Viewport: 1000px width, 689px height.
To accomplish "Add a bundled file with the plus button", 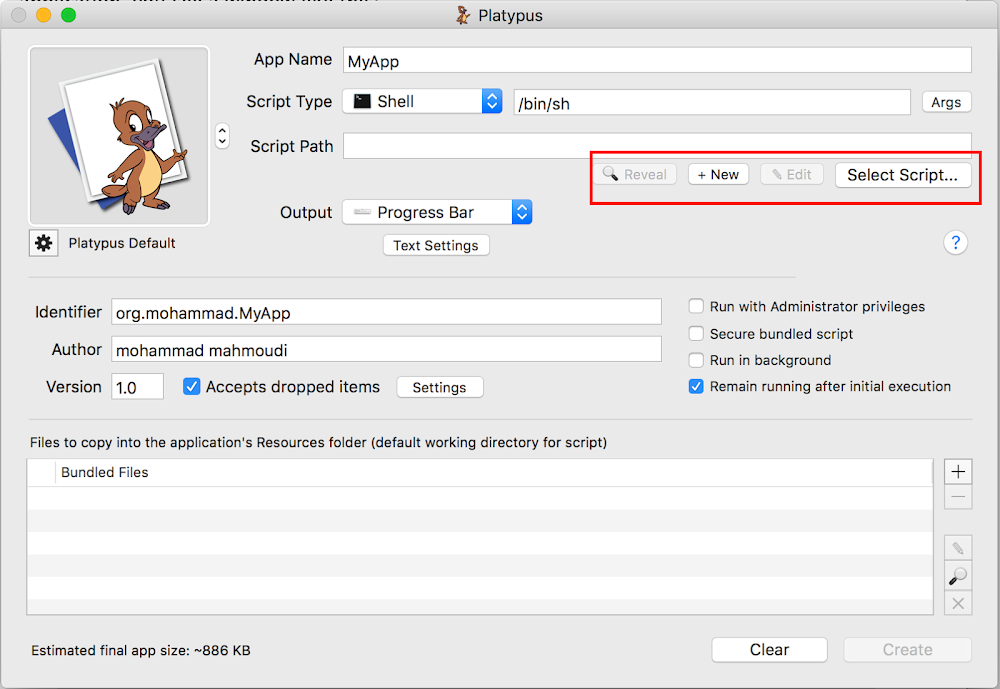I will (x=957, y=471).
